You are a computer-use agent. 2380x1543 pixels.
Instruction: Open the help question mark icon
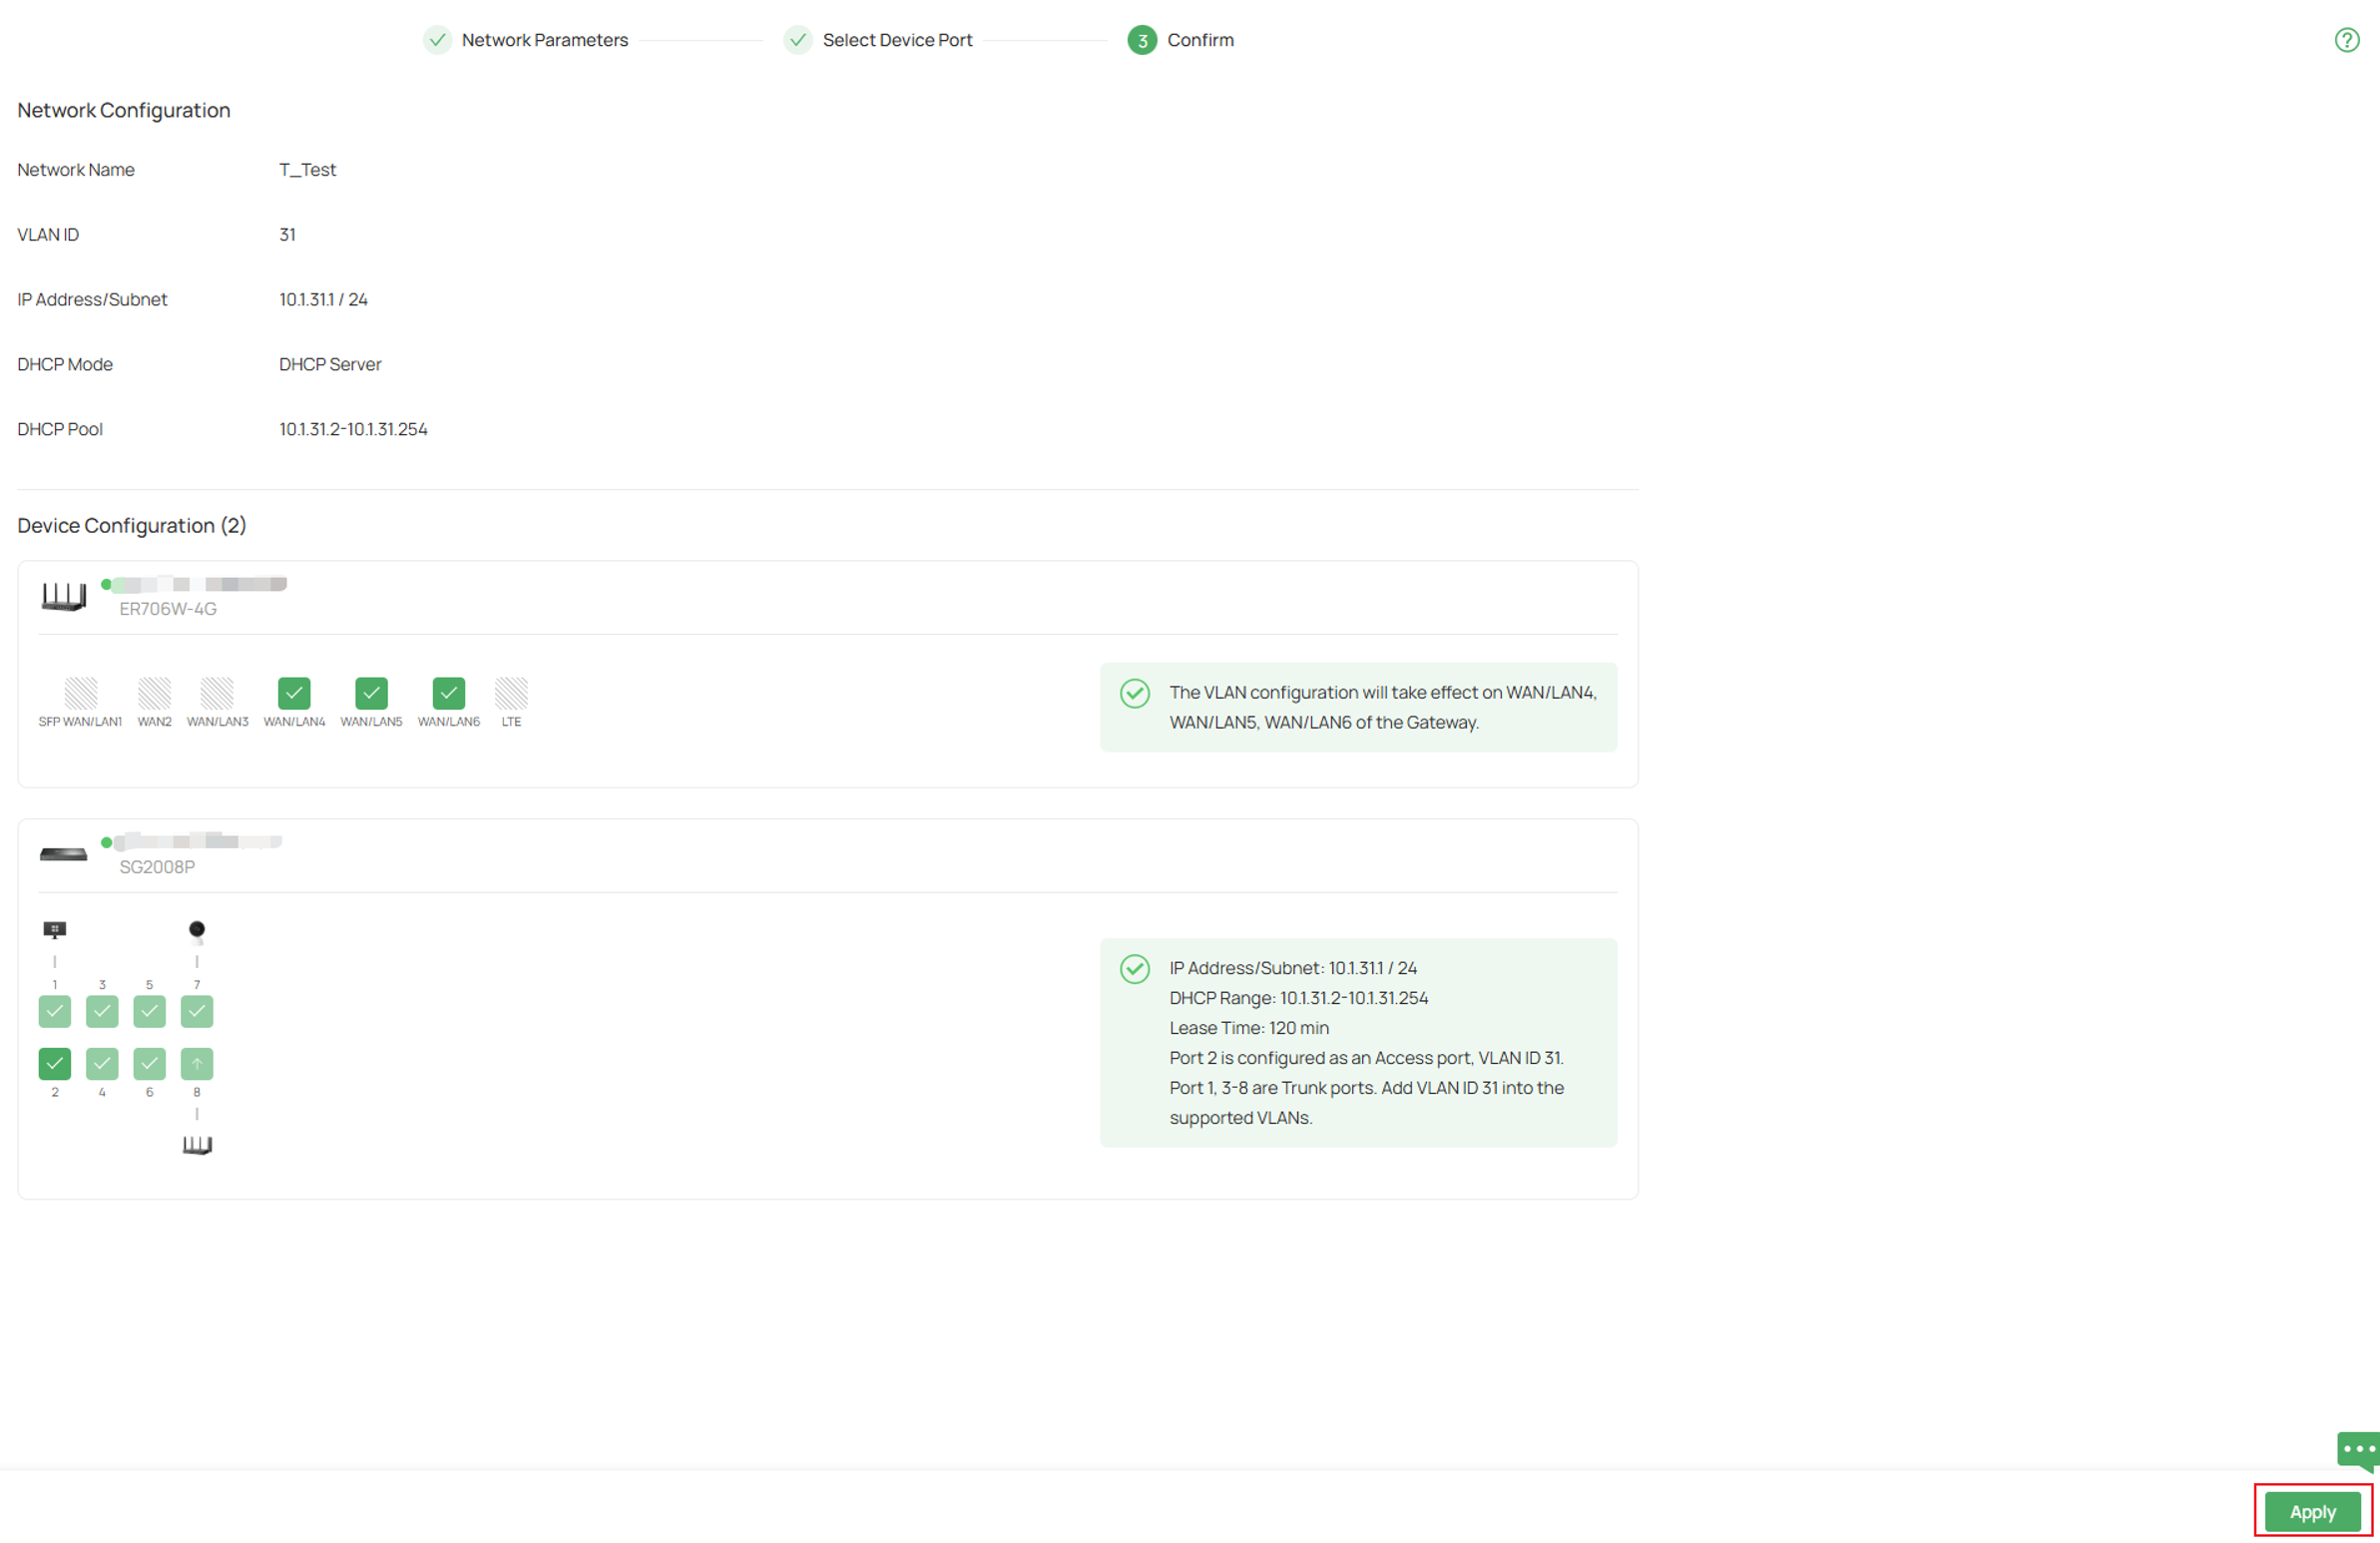[x=2346, y=40]
